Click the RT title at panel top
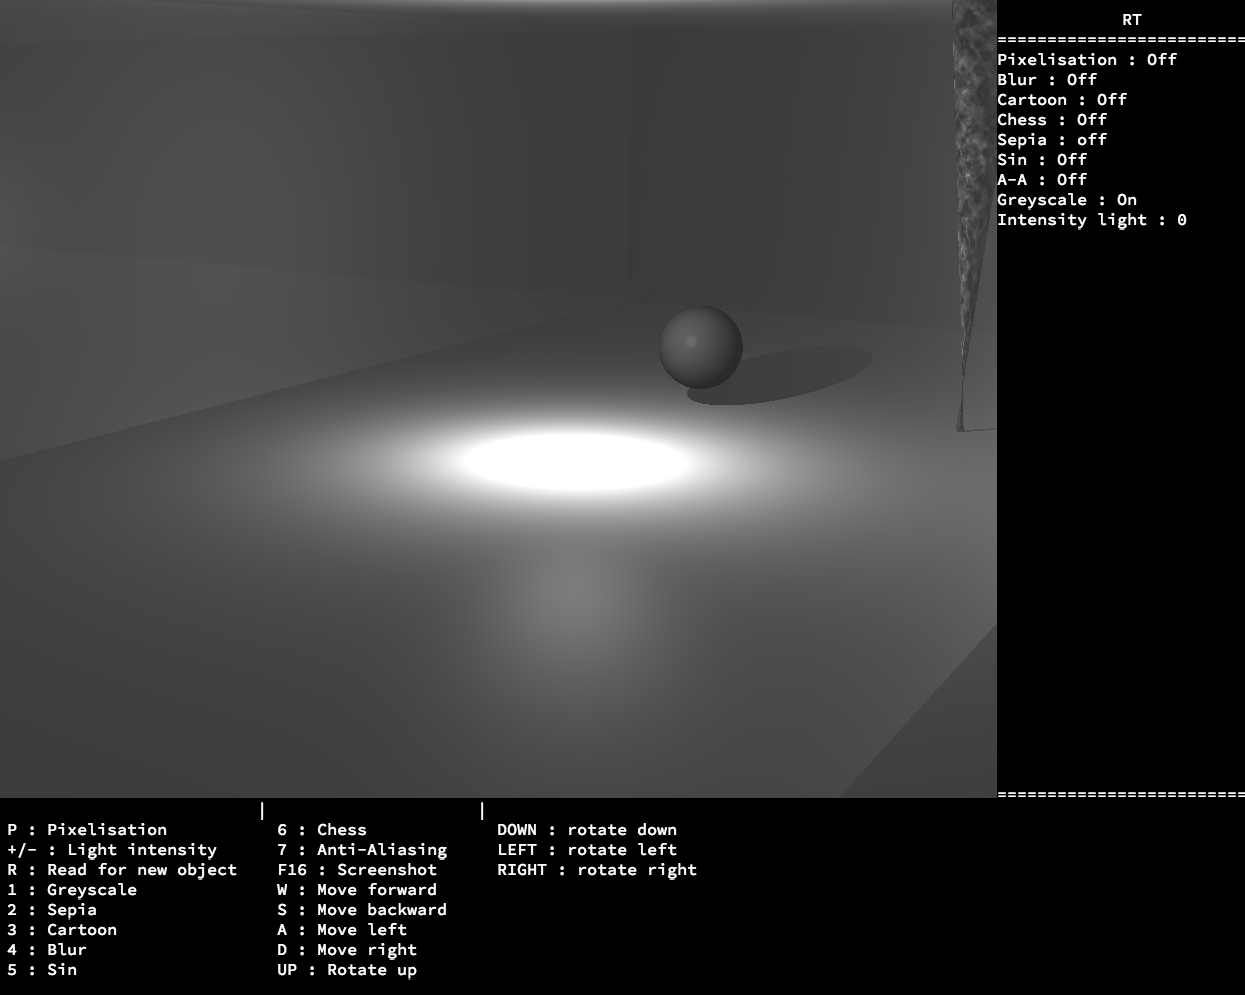1245x995 pixels. coord(1132,20)
